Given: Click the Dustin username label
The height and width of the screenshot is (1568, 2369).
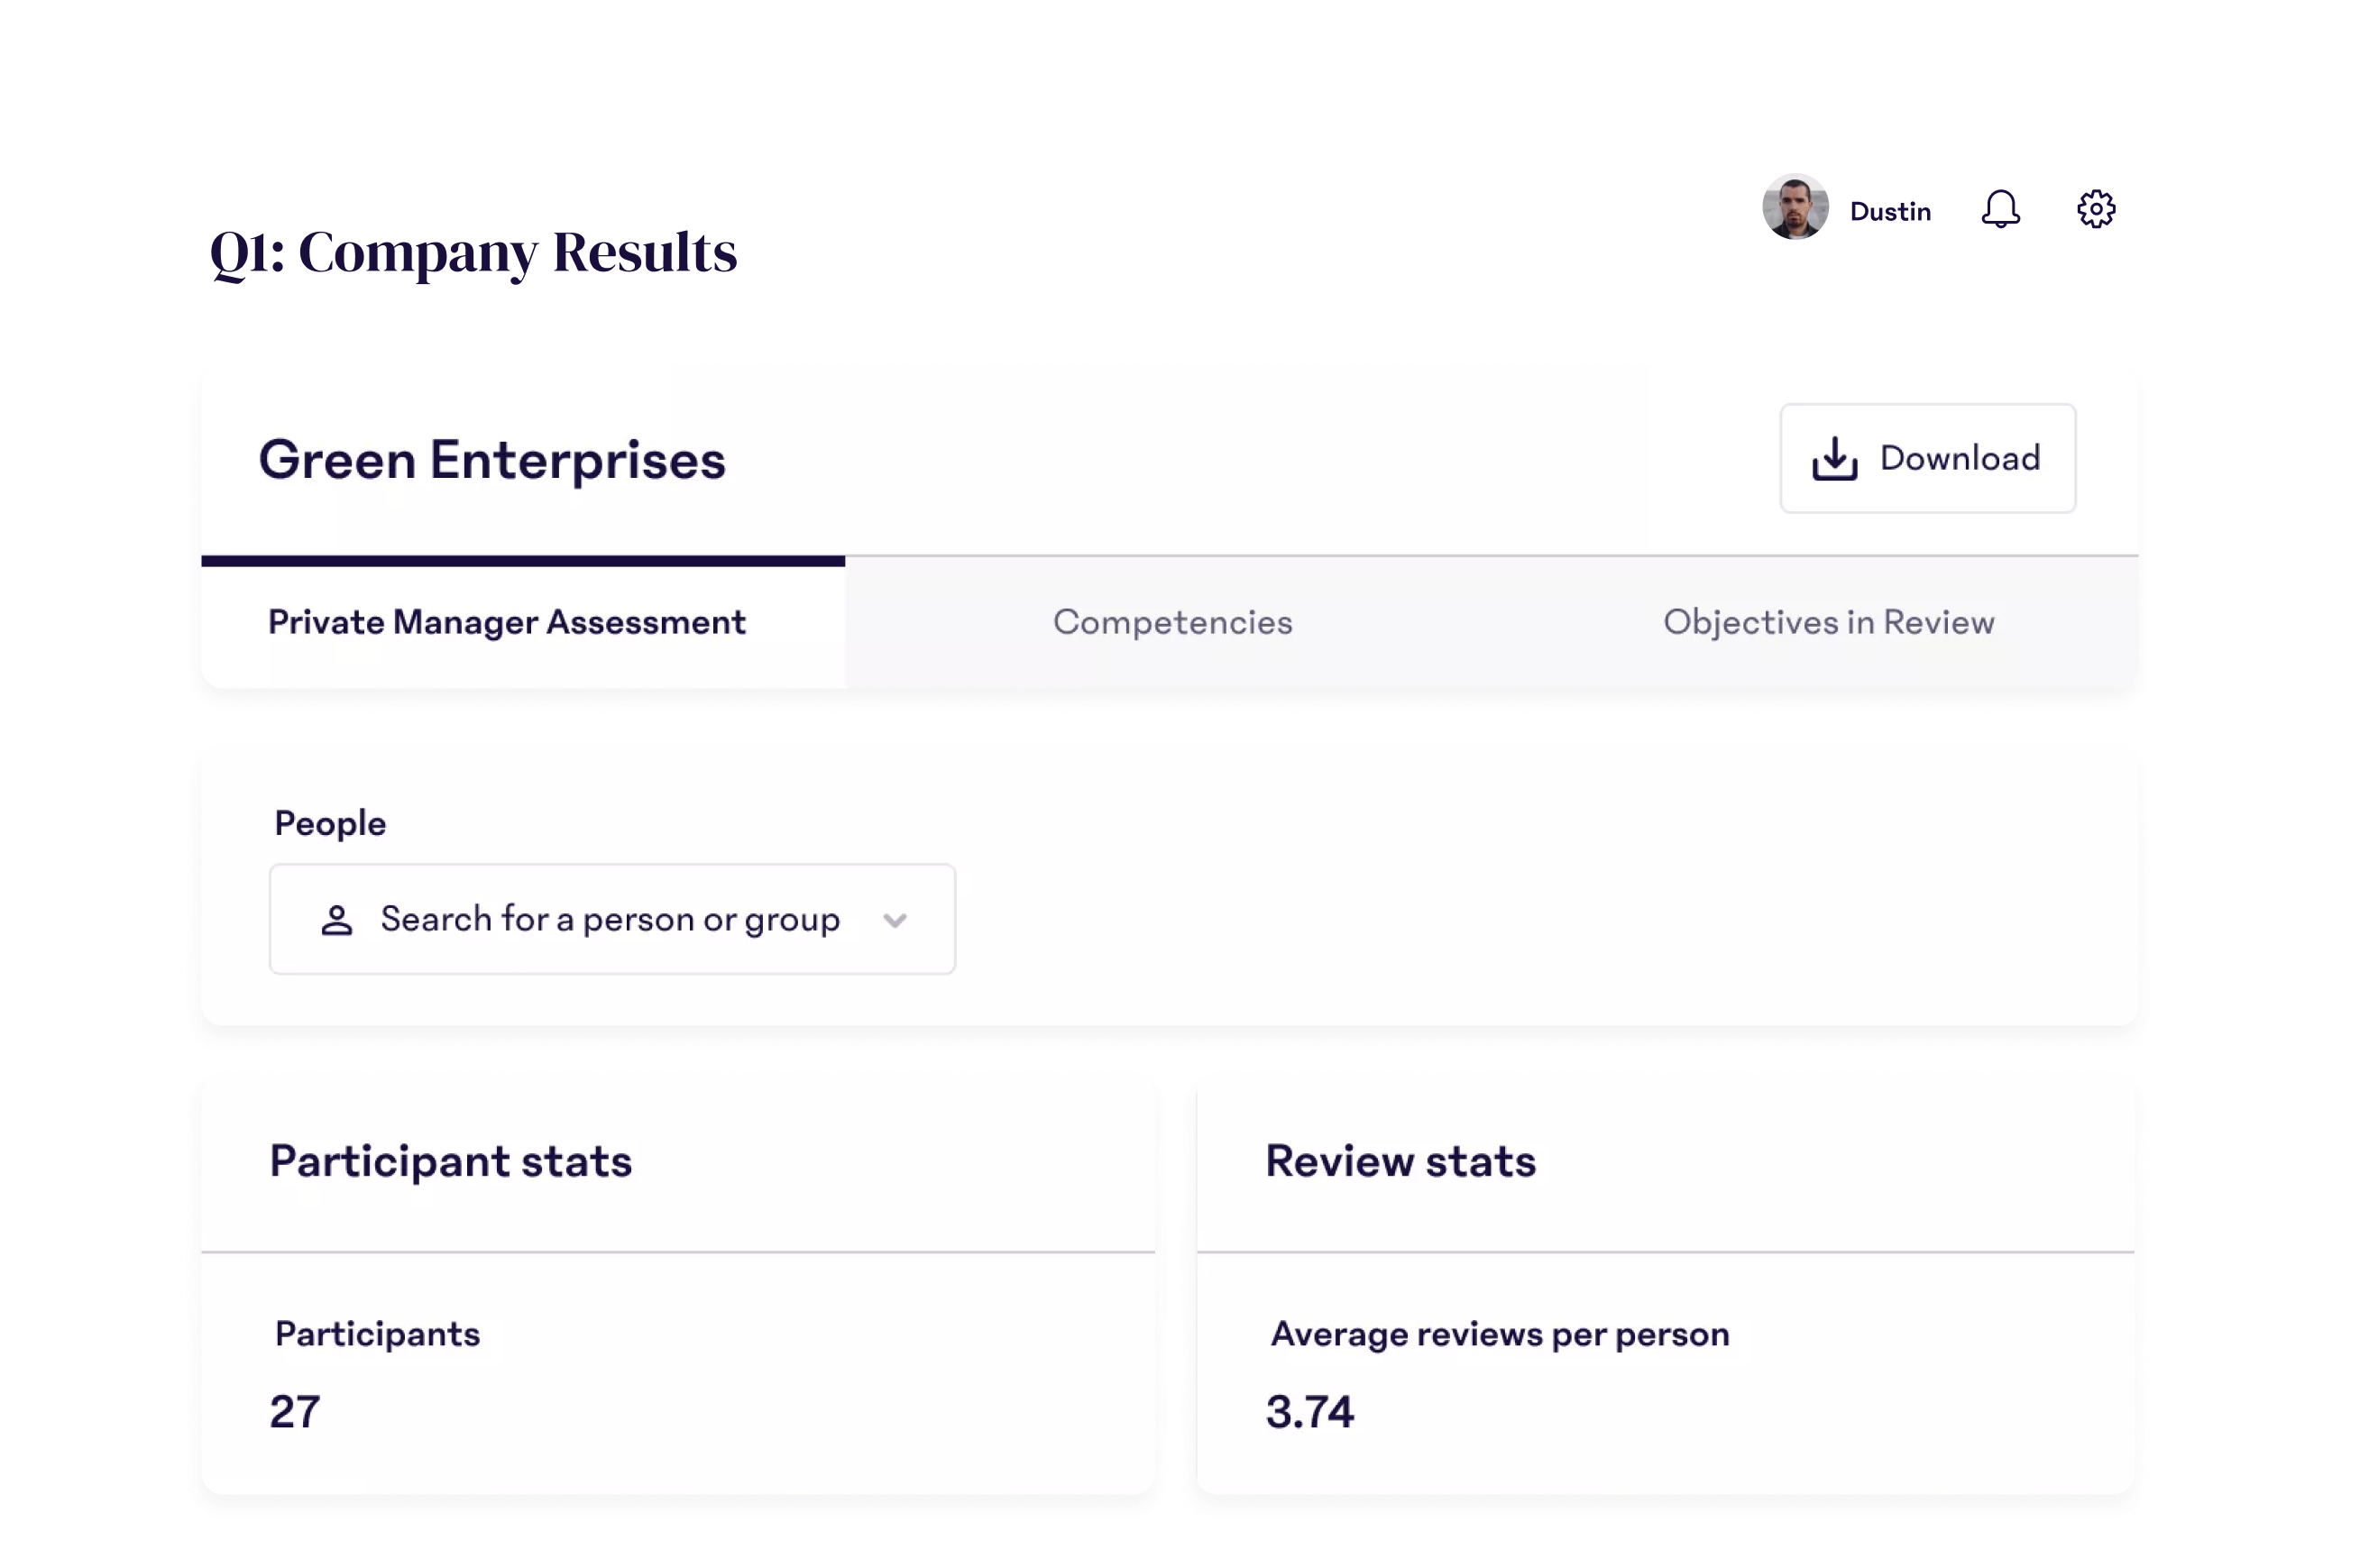Looking at the screenshot, I should pos(1889,212).
